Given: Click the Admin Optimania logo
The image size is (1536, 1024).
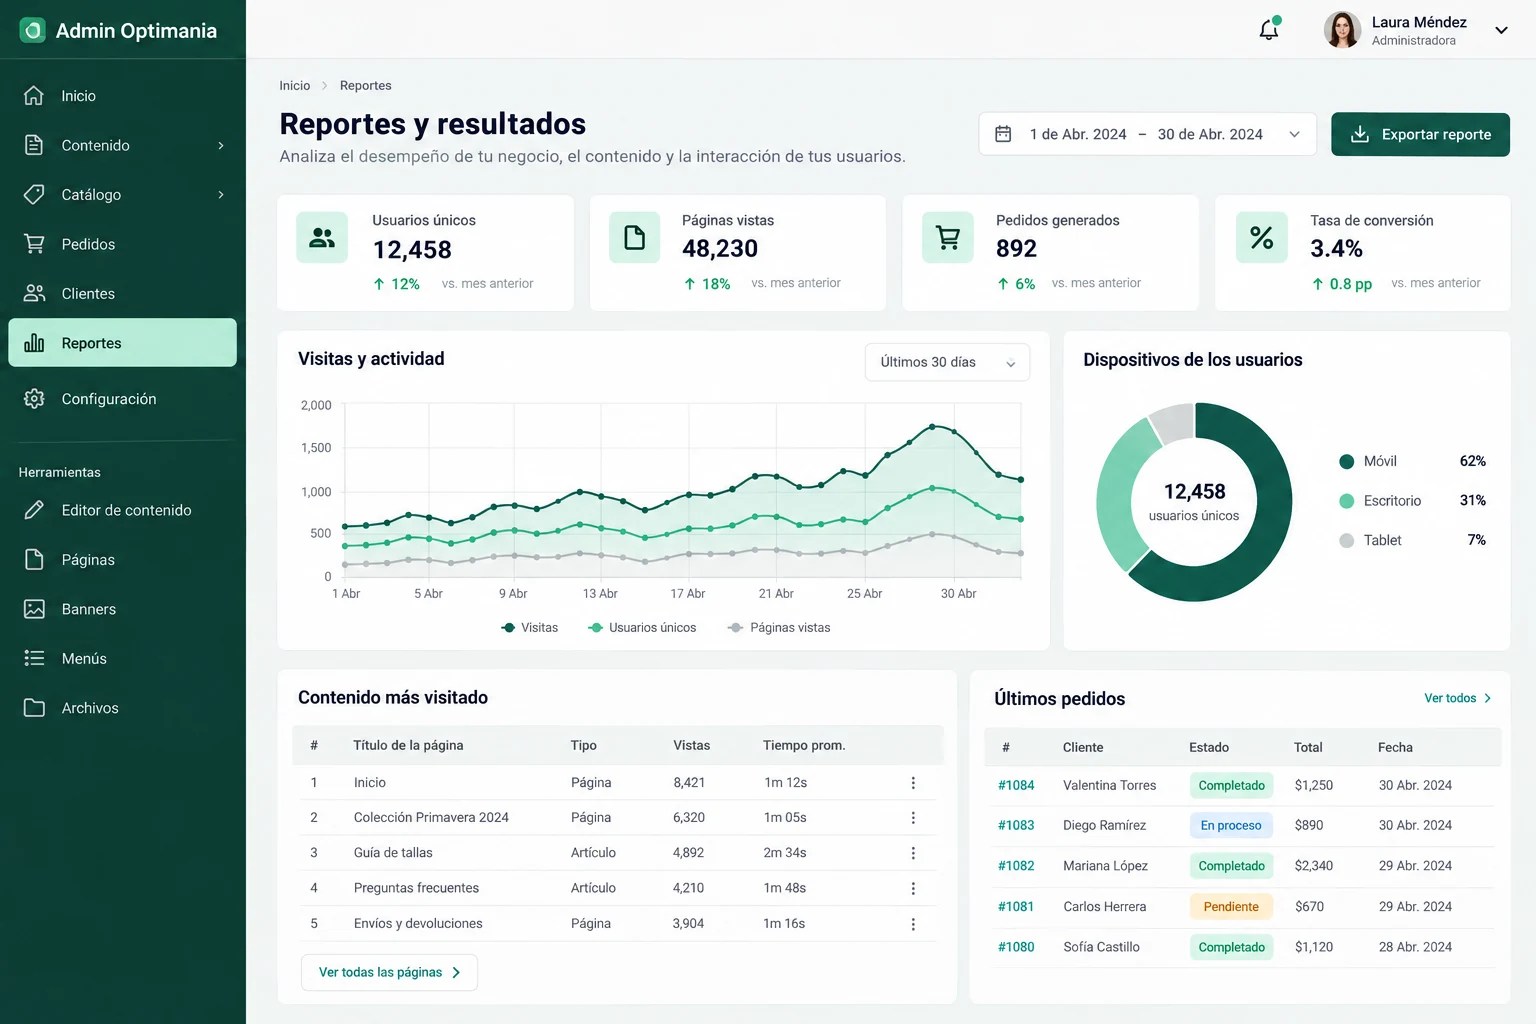Looking at the screenshot, I should click(x=33, y=30).
